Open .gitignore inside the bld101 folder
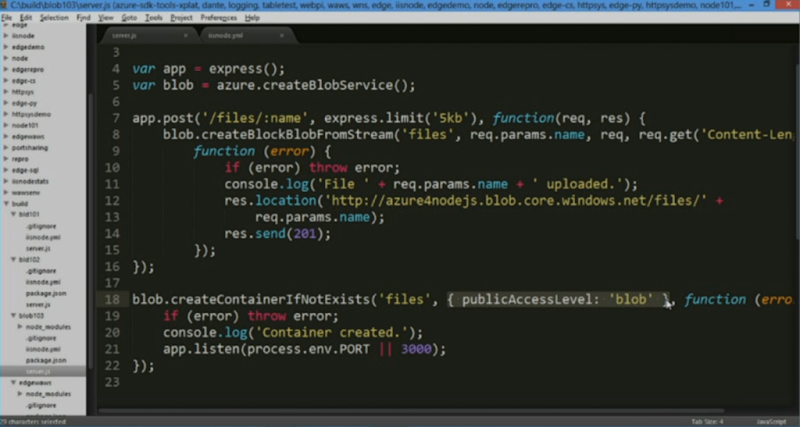This screenshot has width=800, height=427. coord(41,226)
